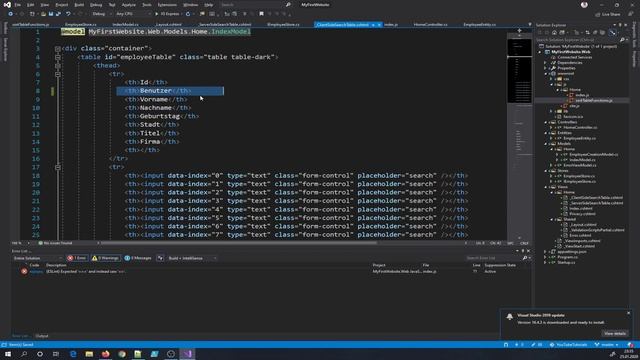Viewport: 640px width, 360px height.
Task: Close the Visual Studio update notification
Action: click(x=629, y=313)
